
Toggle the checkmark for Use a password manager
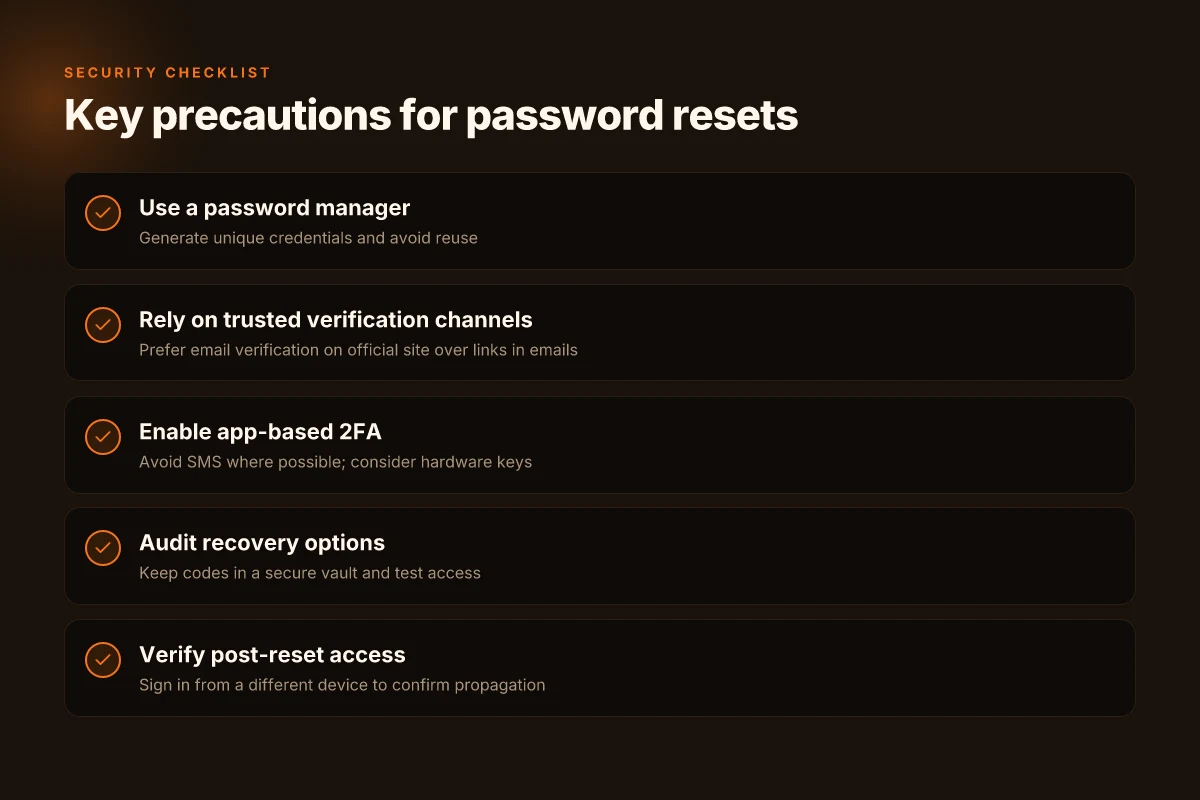(x=102, y=213)
